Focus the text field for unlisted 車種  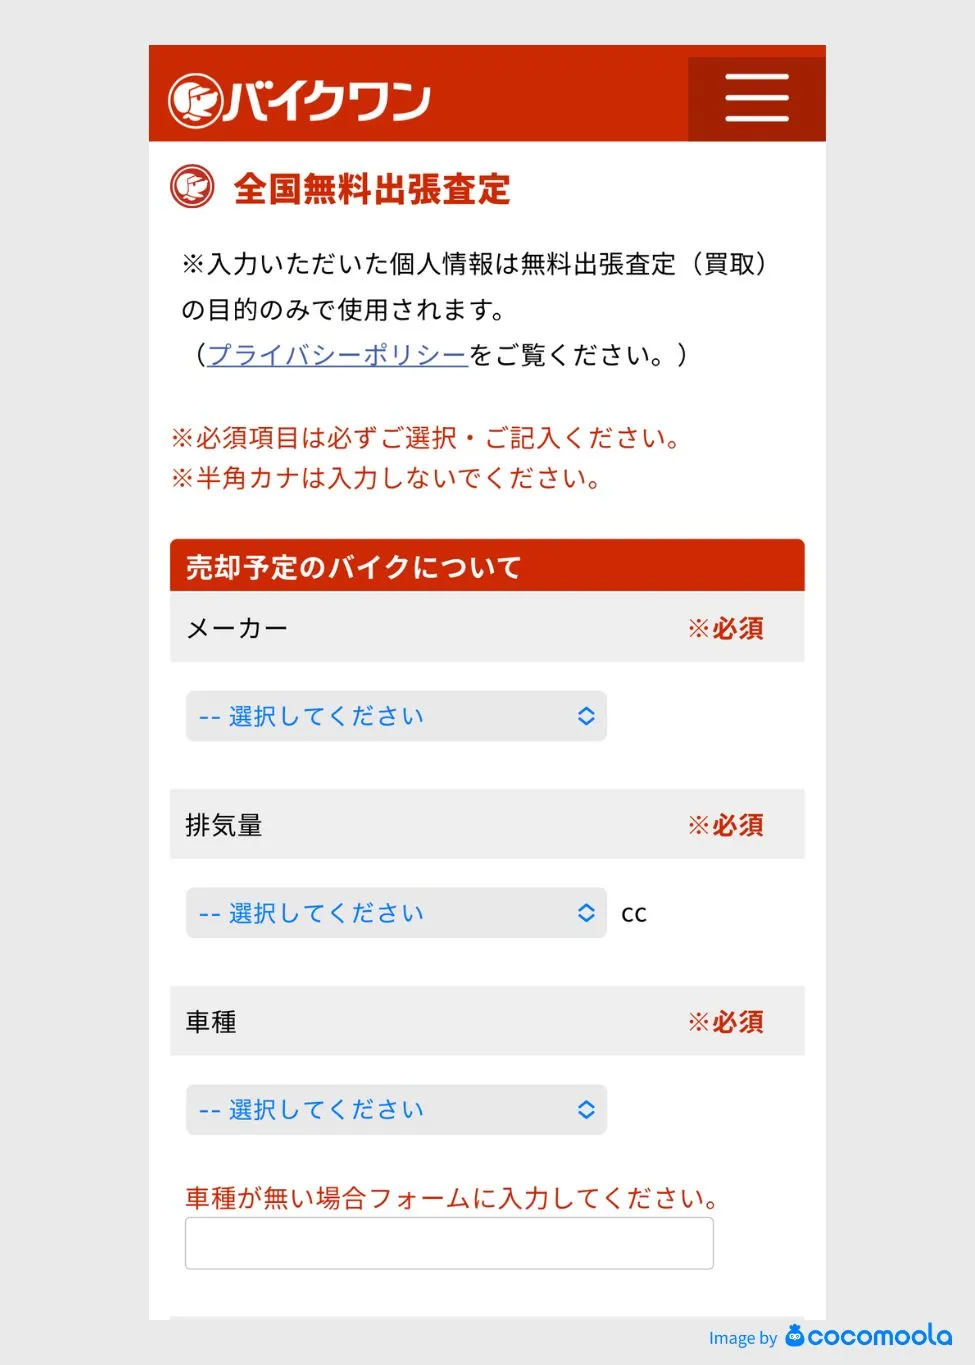tap(449, 1243)
